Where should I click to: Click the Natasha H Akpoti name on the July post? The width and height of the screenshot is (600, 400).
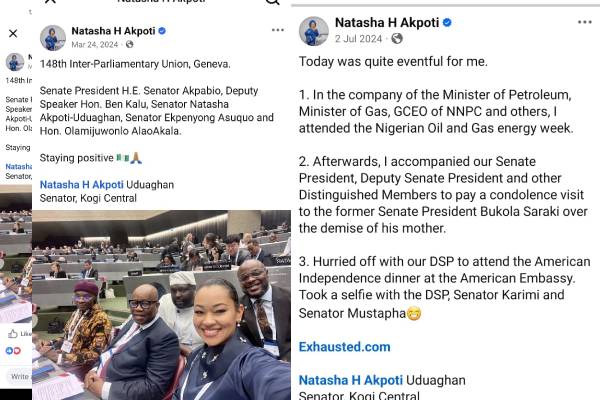(x=386, y=22)
